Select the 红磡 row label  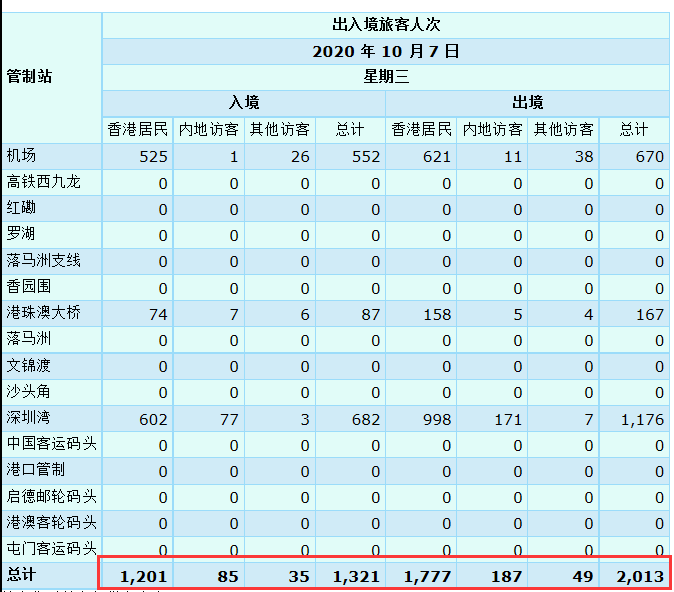pyautogui.click(x=21, y=209)
